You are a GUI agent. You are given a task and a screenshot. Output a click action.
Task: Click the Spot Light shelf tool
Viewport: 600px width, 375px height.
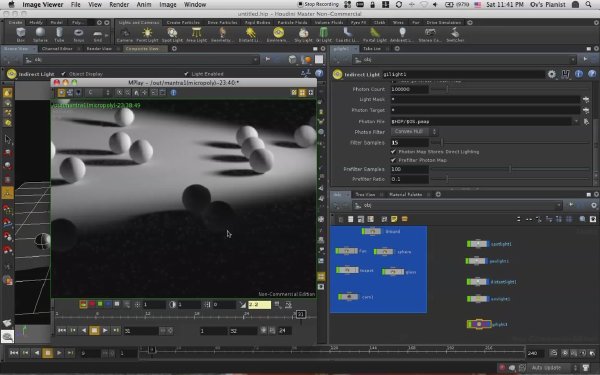[172, 35]
